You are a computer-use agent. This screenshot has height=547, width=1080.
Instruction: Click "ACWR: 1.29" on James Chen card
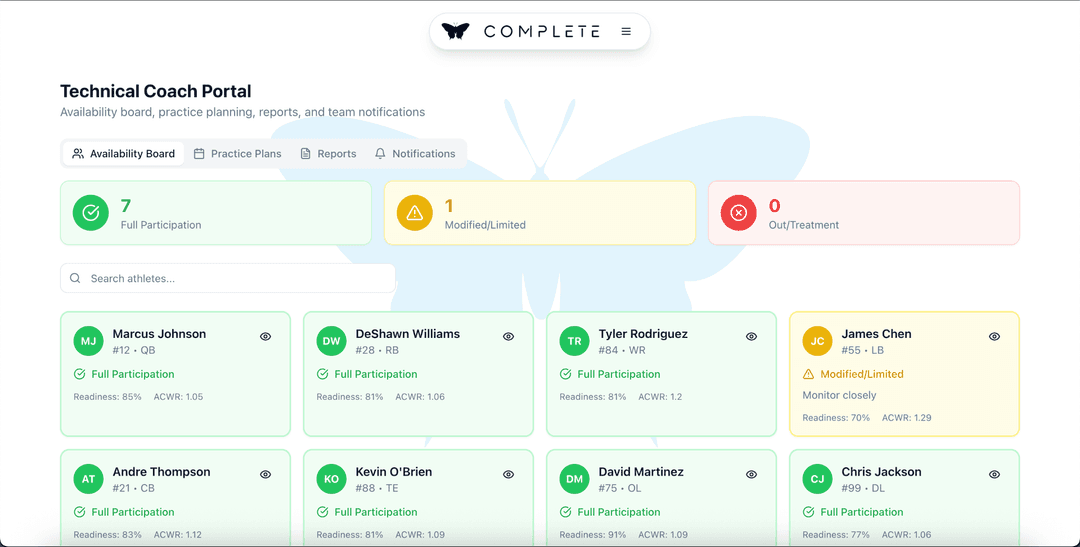click(906, 417)
